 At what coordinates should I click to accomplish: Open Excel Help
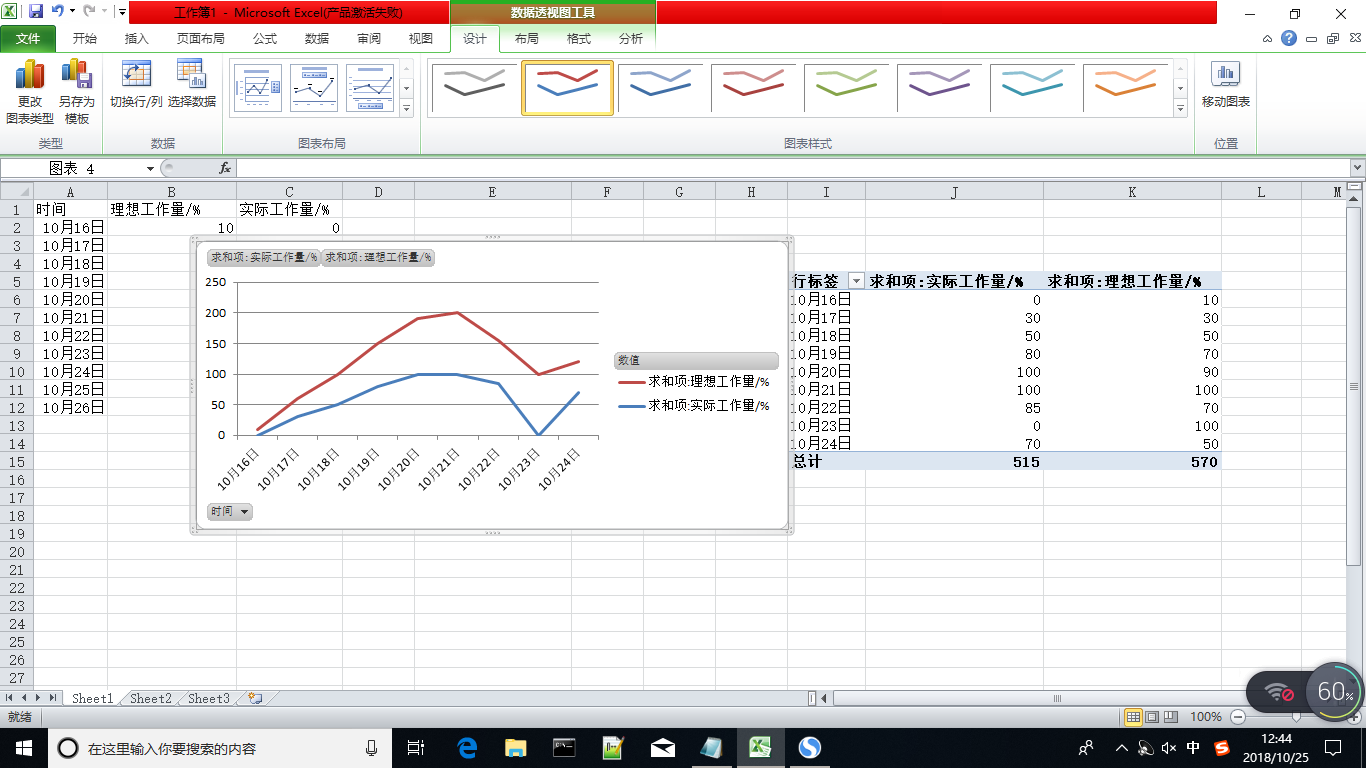(1289, 39)
